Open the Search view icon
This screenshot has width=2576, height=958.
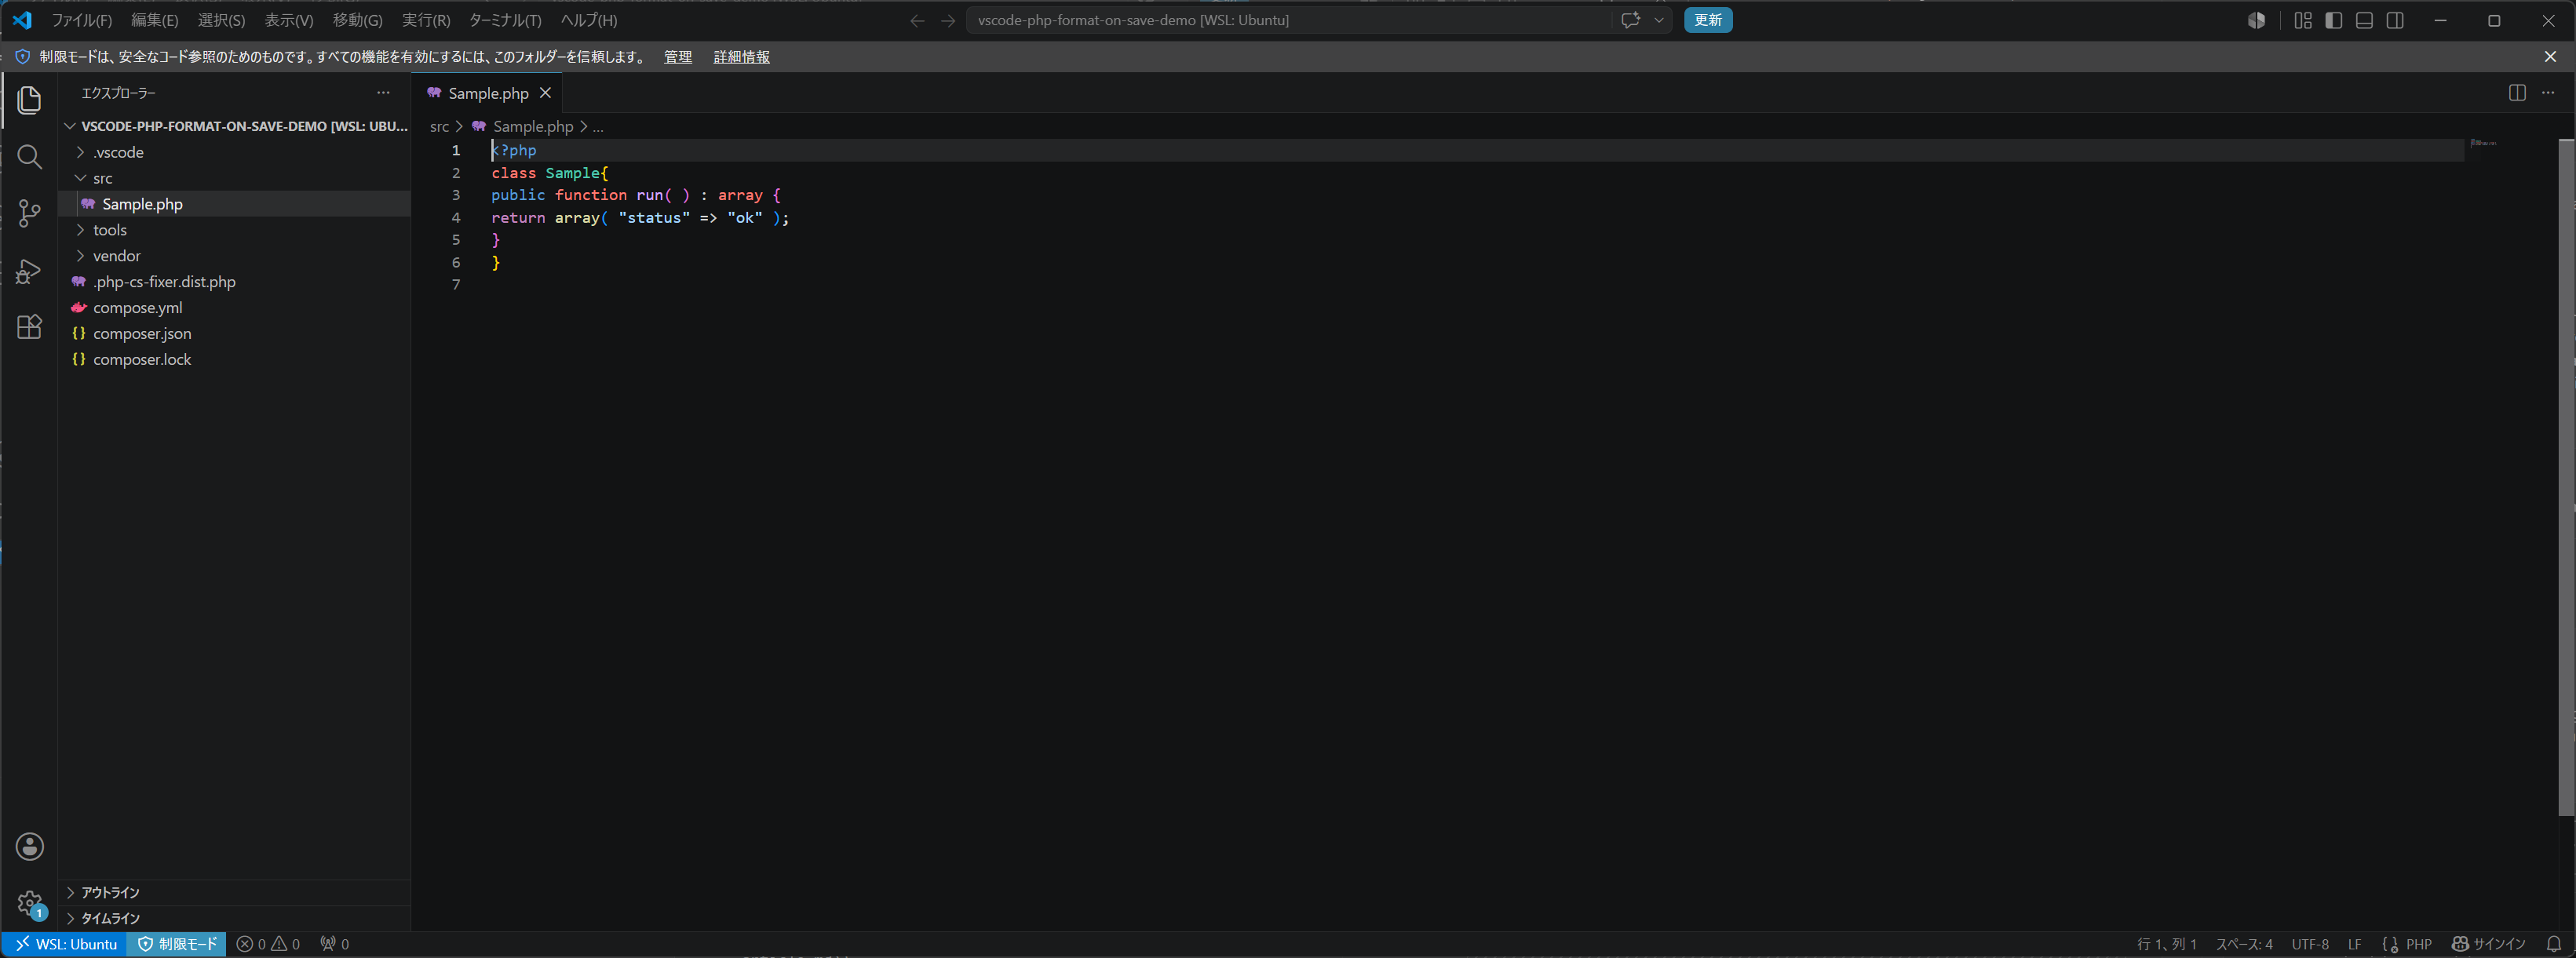29,157
